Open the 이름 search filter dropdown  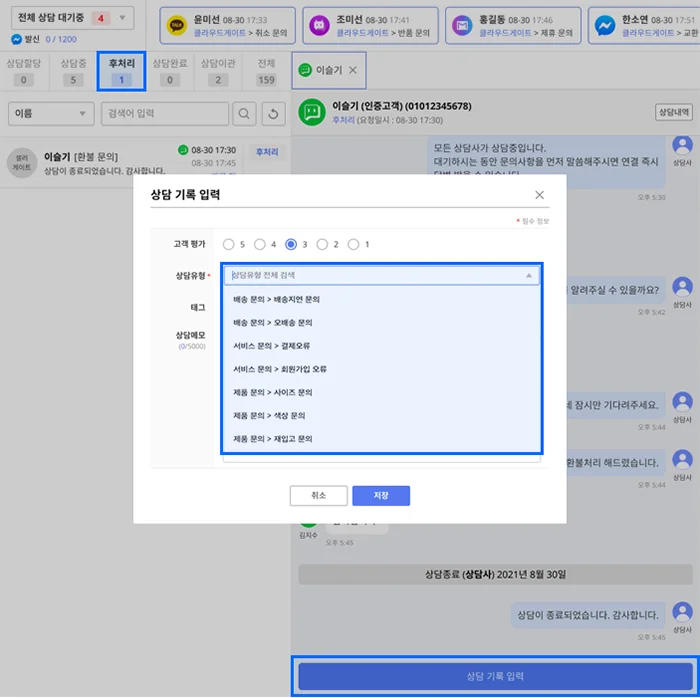click(51, 113)
